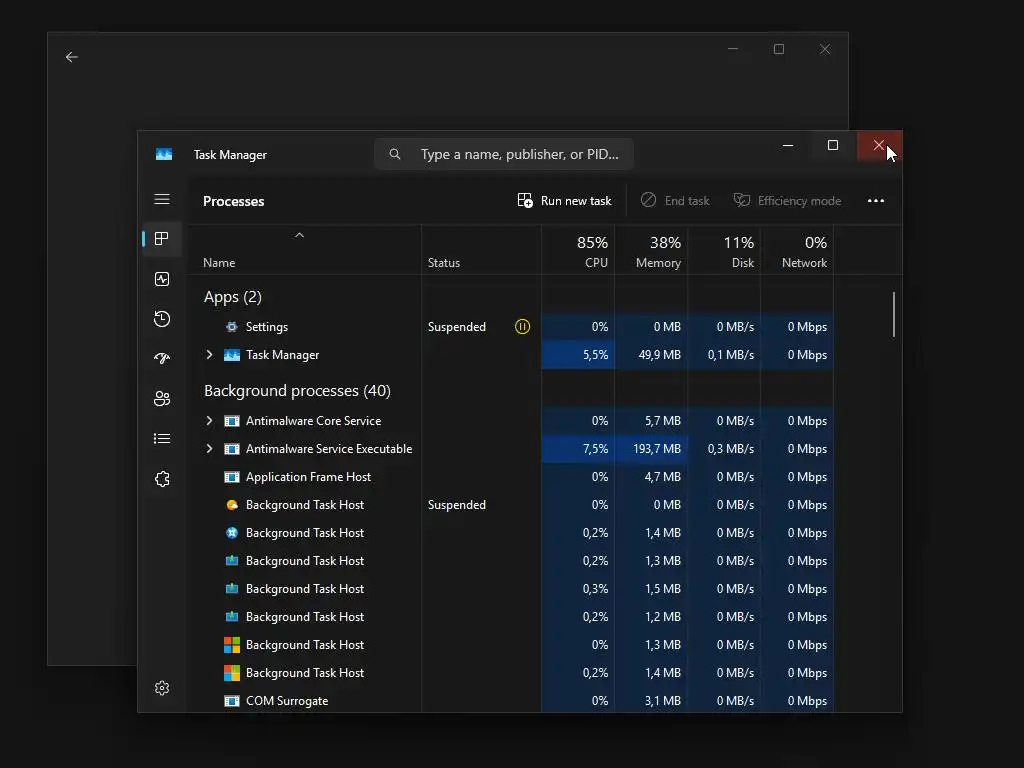Sort by the Disk column header
The image size is (1024, 768).
pyautogui.click(x=724, y=251)
